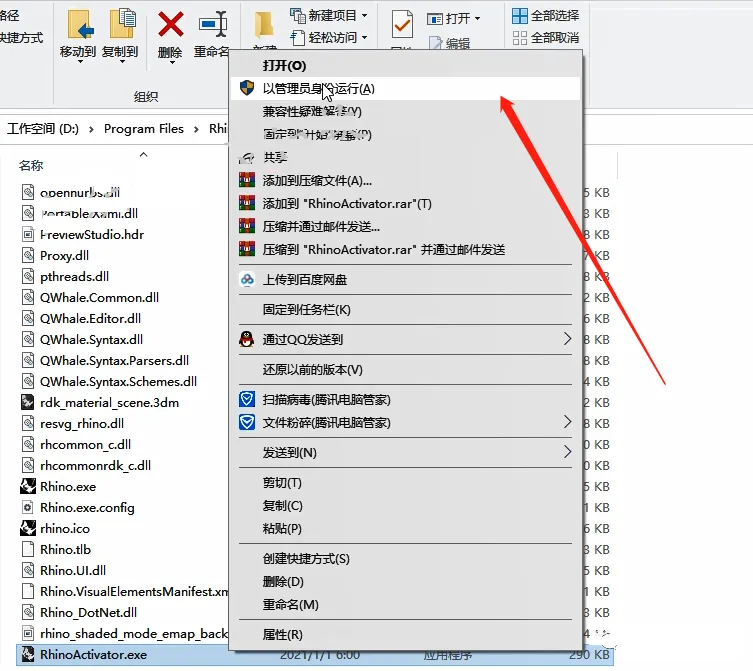The image size is (753, 671).
Task: Select the file Rhino.UI.dll
Action: coord(73,571)
